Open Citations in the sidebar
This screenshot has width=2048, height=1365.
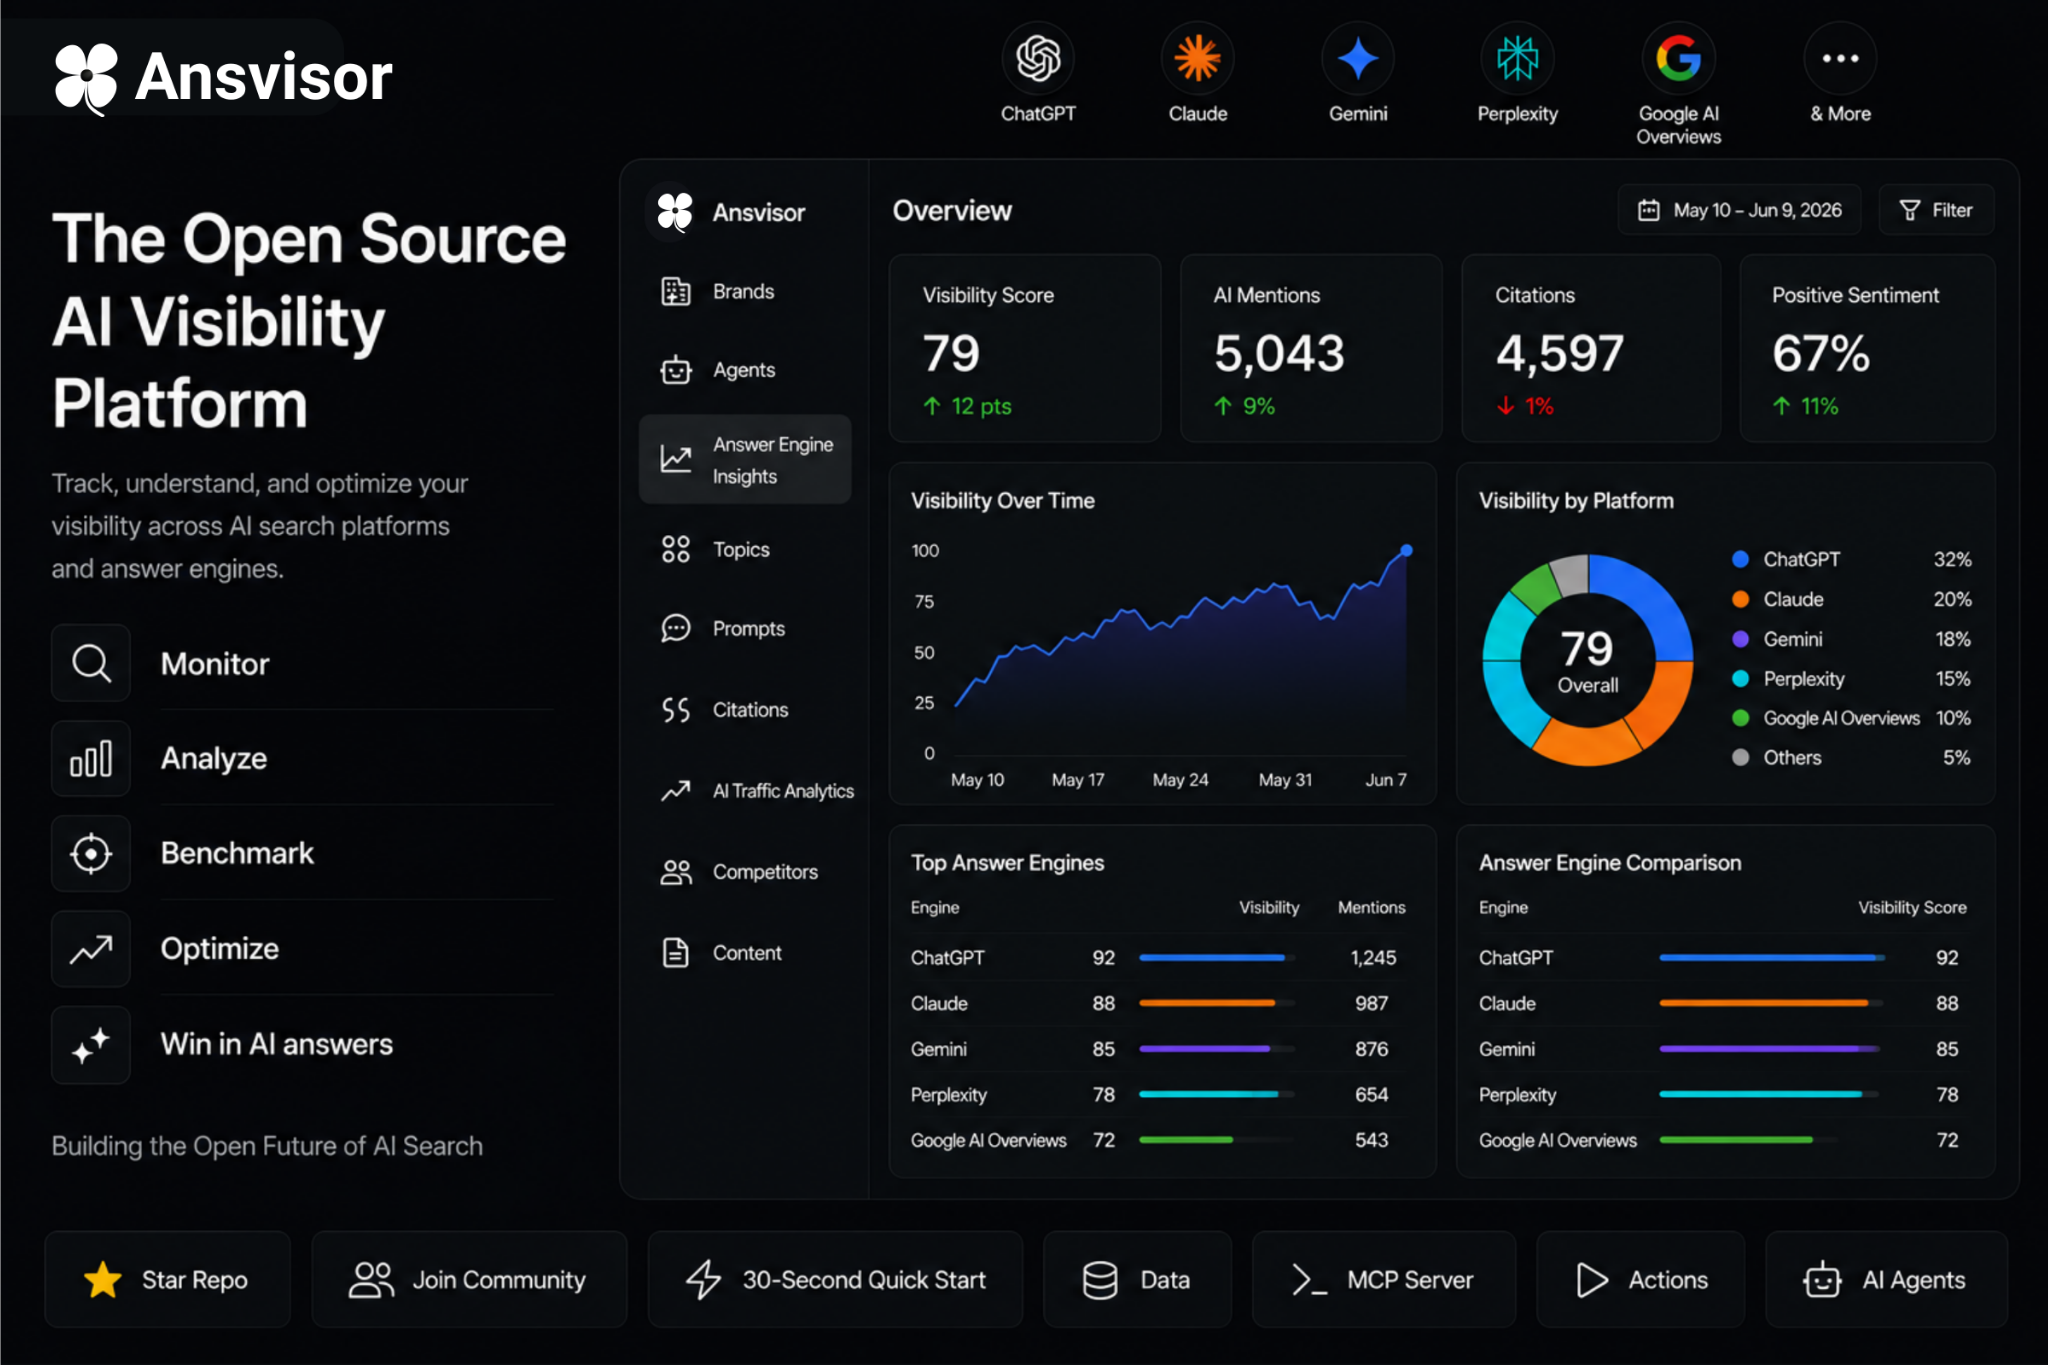point(745,709)
